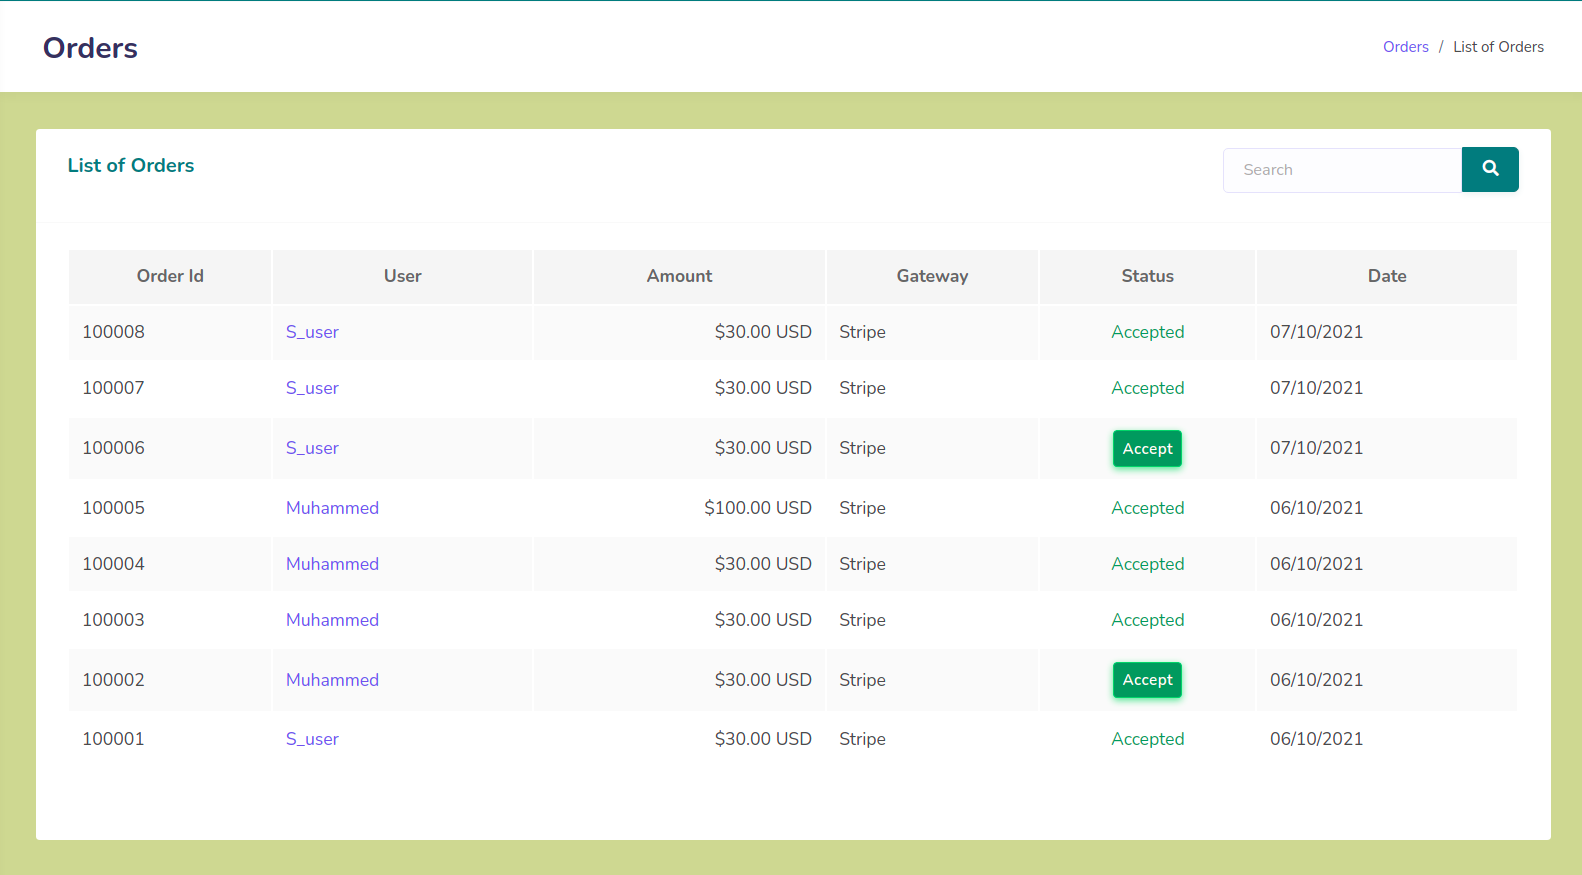The image size is (1582, 875).
Task: Open S_user profile for order 100001
Action: click(312, 739)
